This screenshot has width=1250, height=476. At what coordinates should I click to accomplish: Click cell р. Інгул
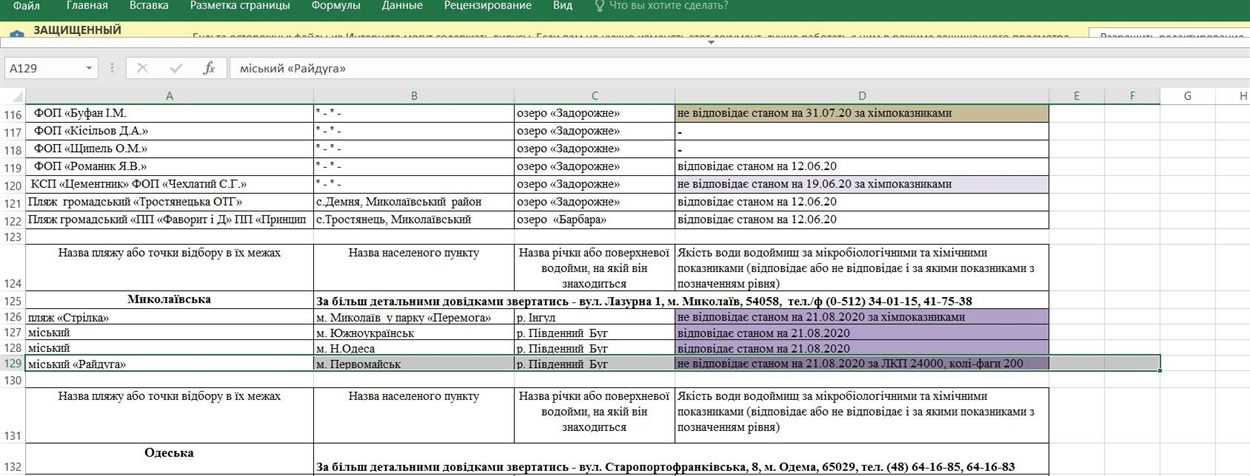click(594, 317)
